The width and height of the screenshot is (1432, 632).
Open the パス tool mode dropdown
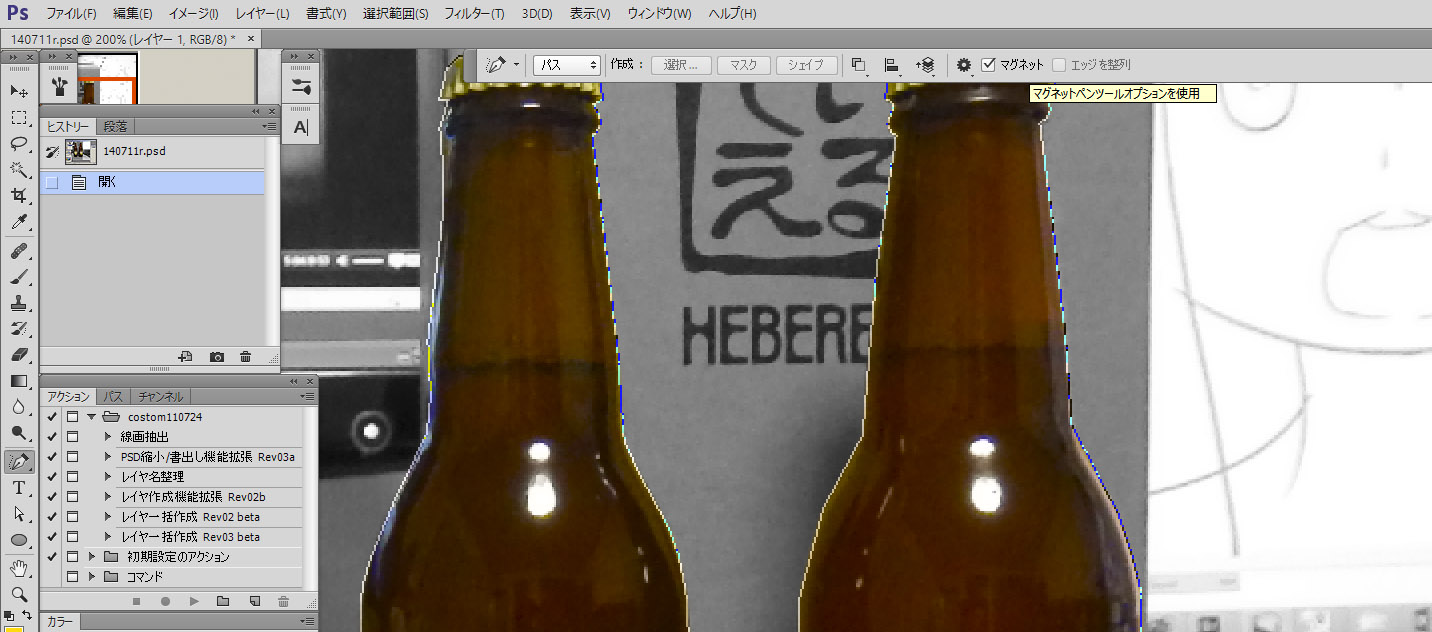[x=566, y=65]
